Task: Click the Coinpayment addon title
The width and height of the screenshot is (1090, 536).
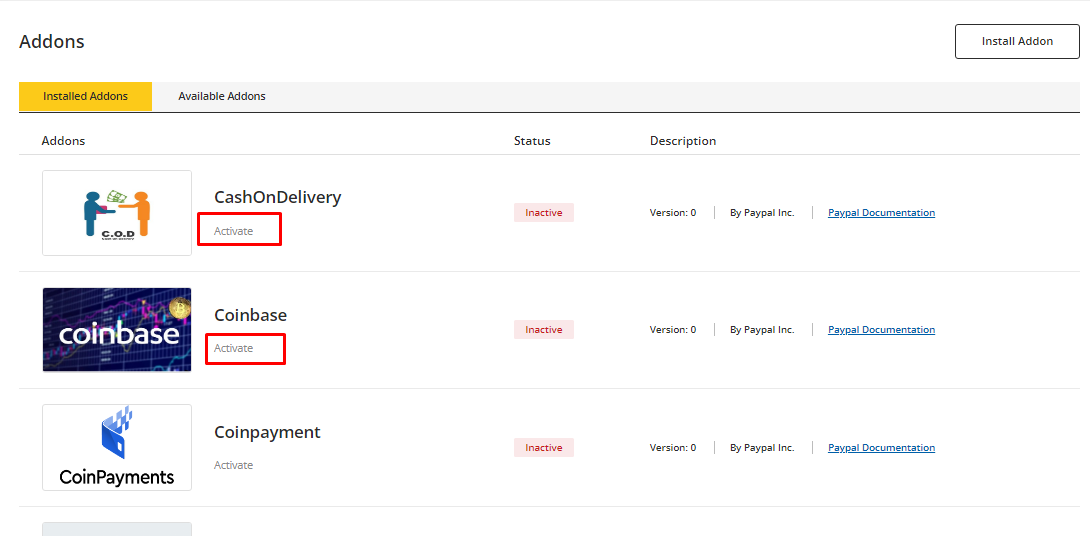Action: 267,432
